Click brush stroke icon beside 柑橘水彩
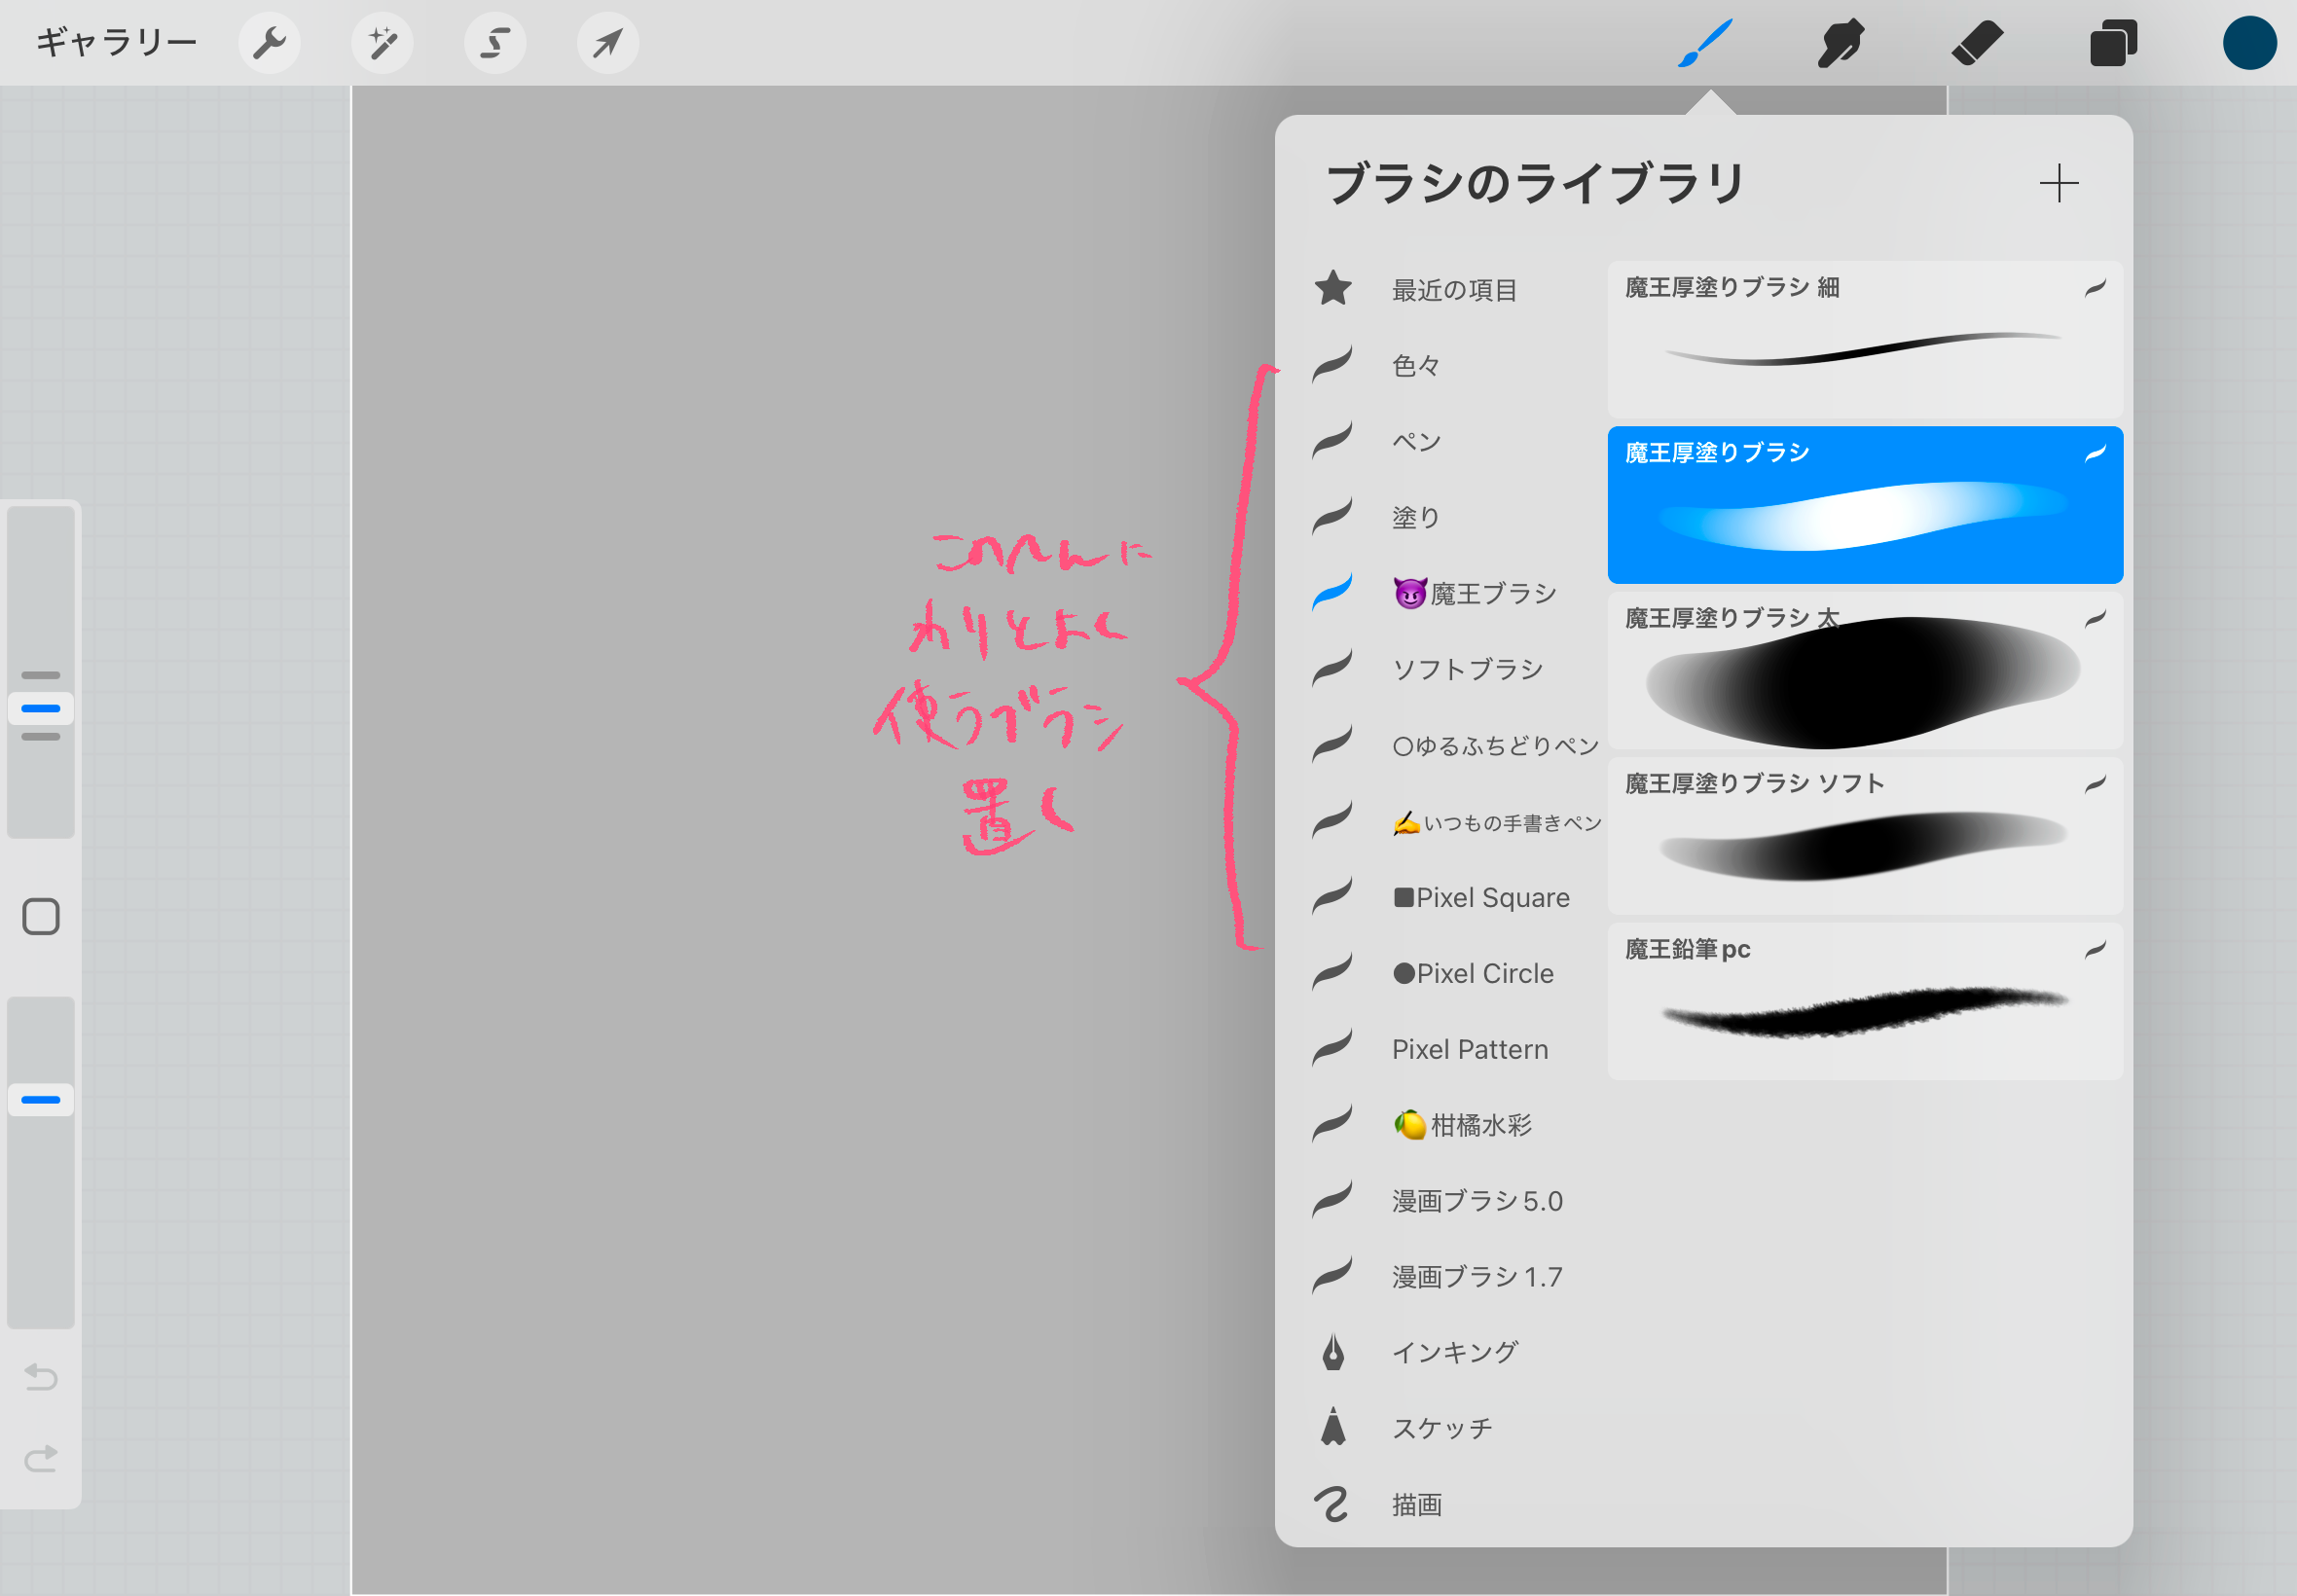Image resolution: width=2297 pixels, height=1596 pixels. (1332, 1124)
